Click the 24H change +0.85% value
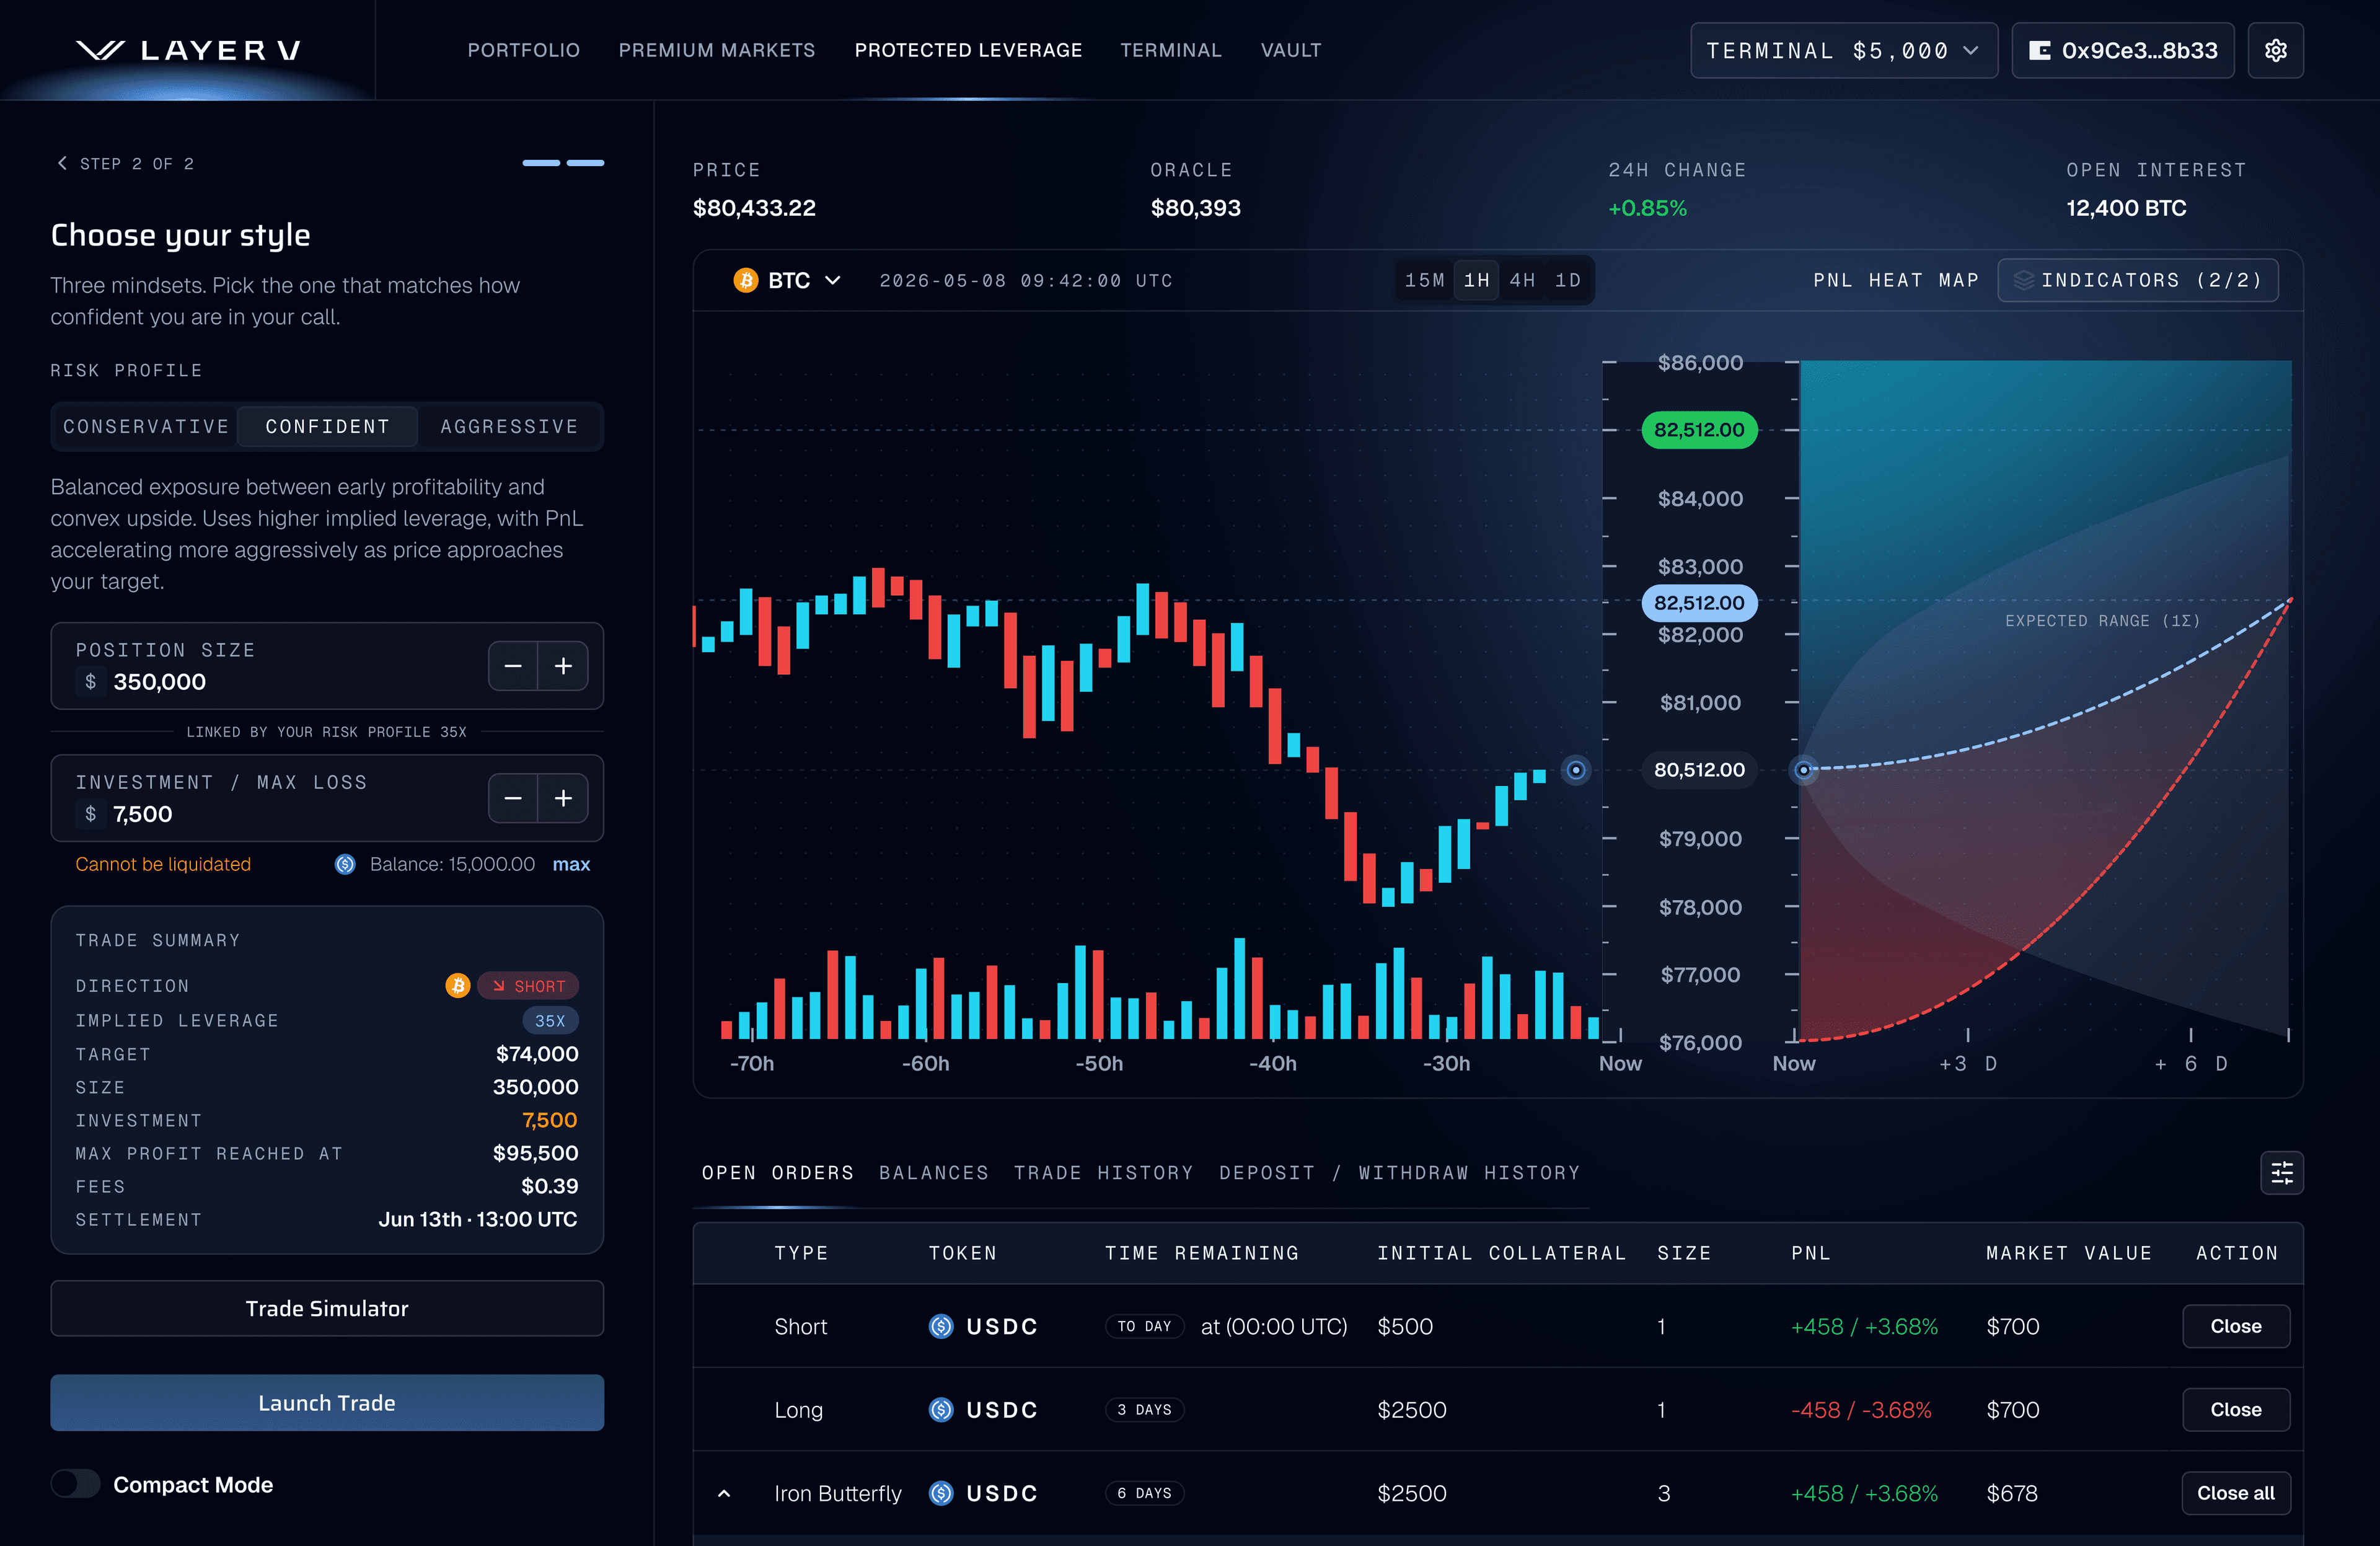The image size is (2380, 1546). pos(1647,208)
